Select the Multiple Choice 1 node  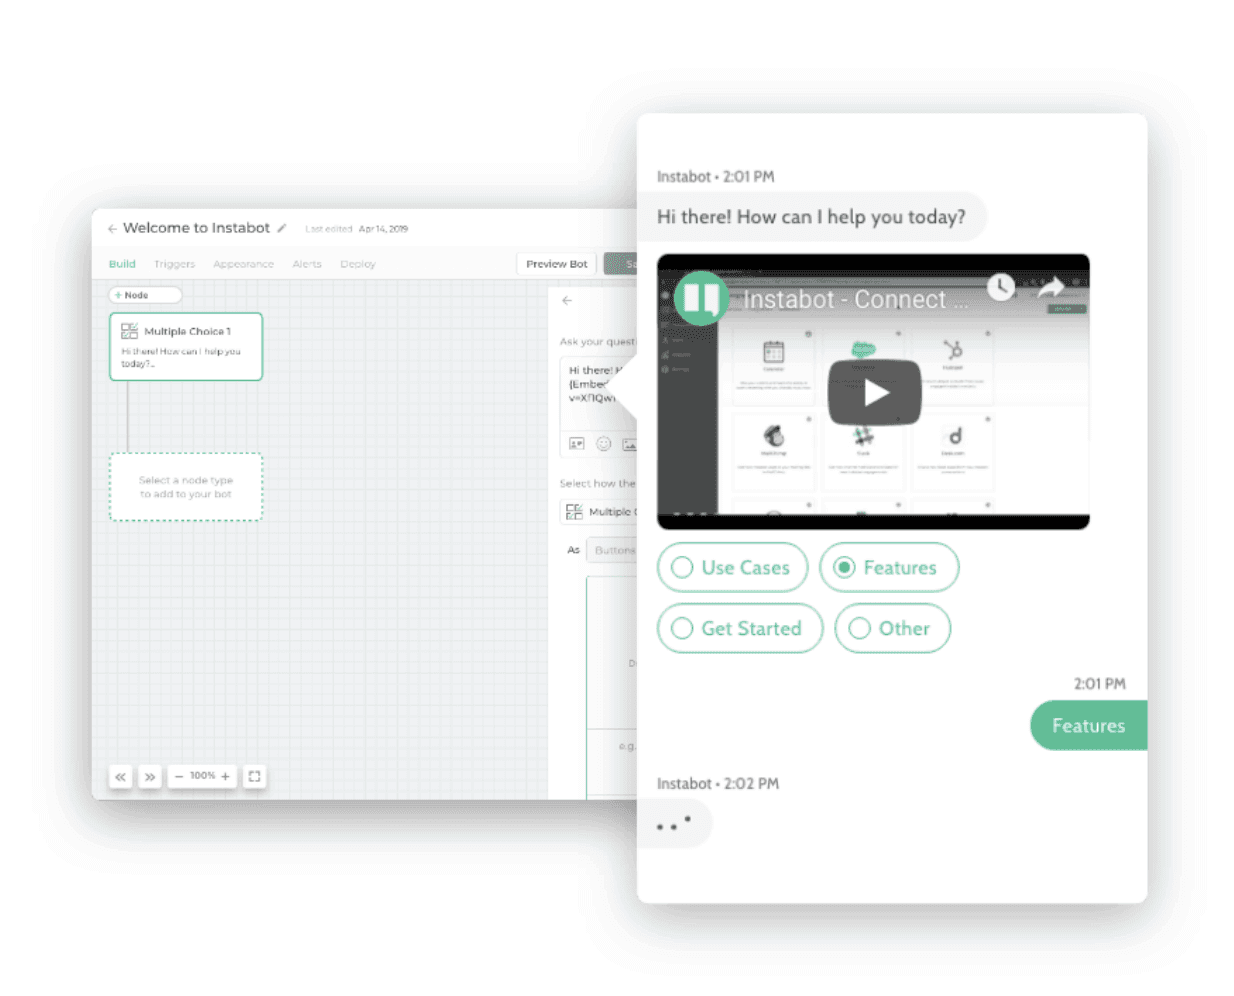[186, 346]
